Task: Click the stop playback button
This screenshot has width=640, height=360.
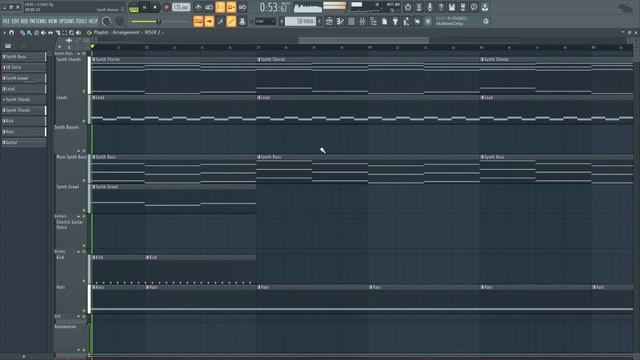Action: click(x=155, y=7)
